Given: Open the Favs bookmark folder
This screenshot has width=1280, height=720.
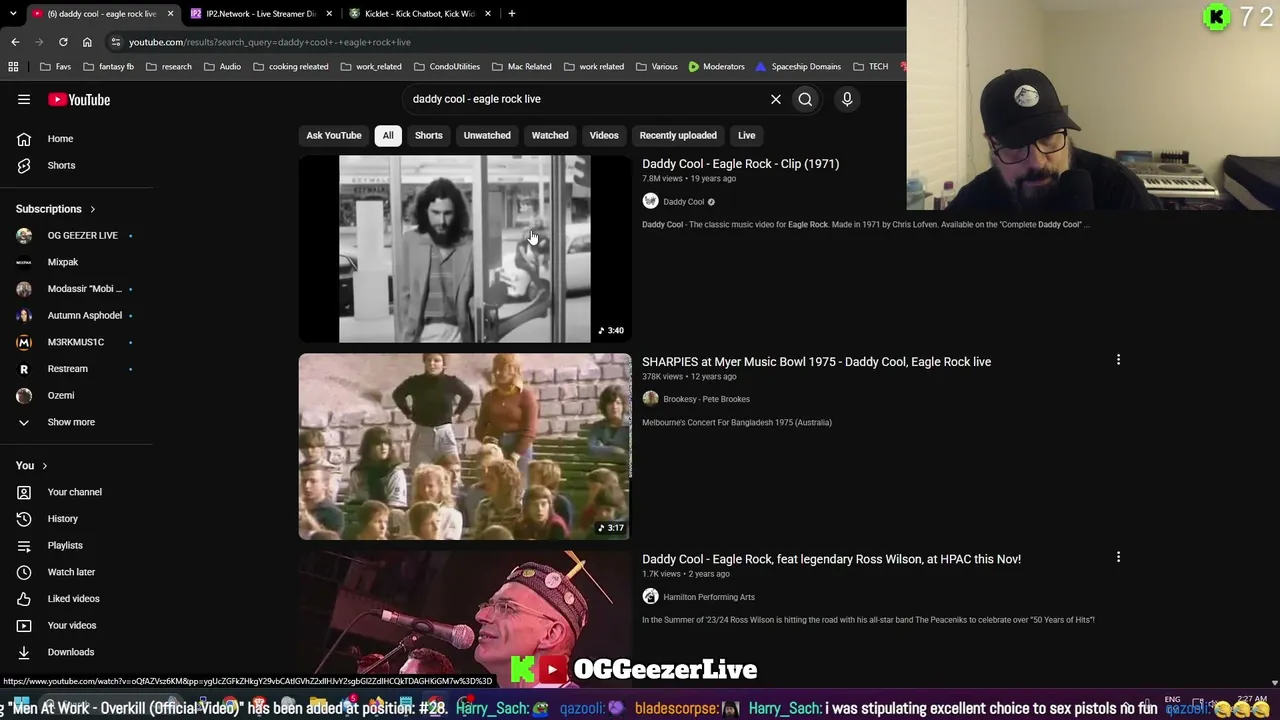Looking at the screenshot, I should [x=55, y=67].
